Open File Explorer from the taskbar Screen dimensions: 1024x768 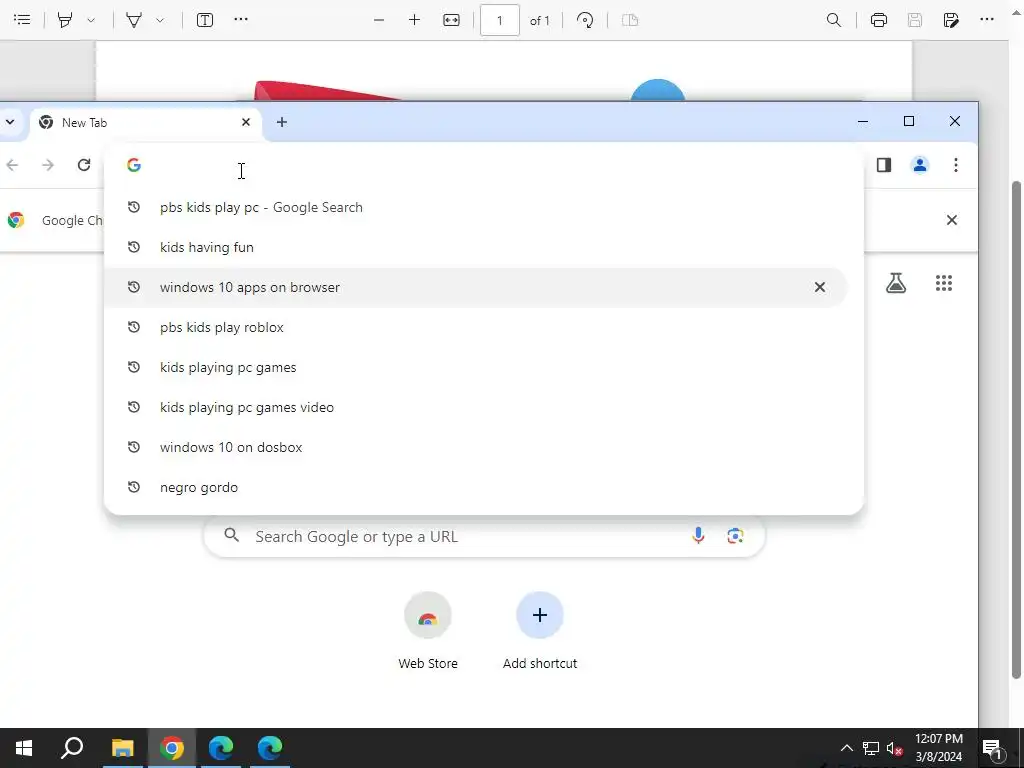[x=122, y=748]
